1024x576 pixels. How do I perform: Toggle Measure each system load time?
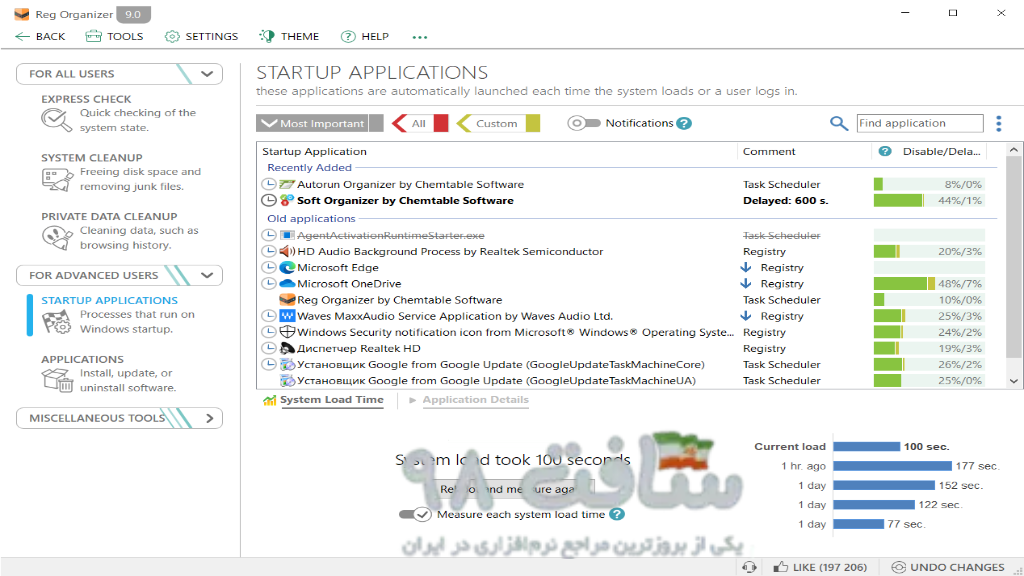point(415,515)
